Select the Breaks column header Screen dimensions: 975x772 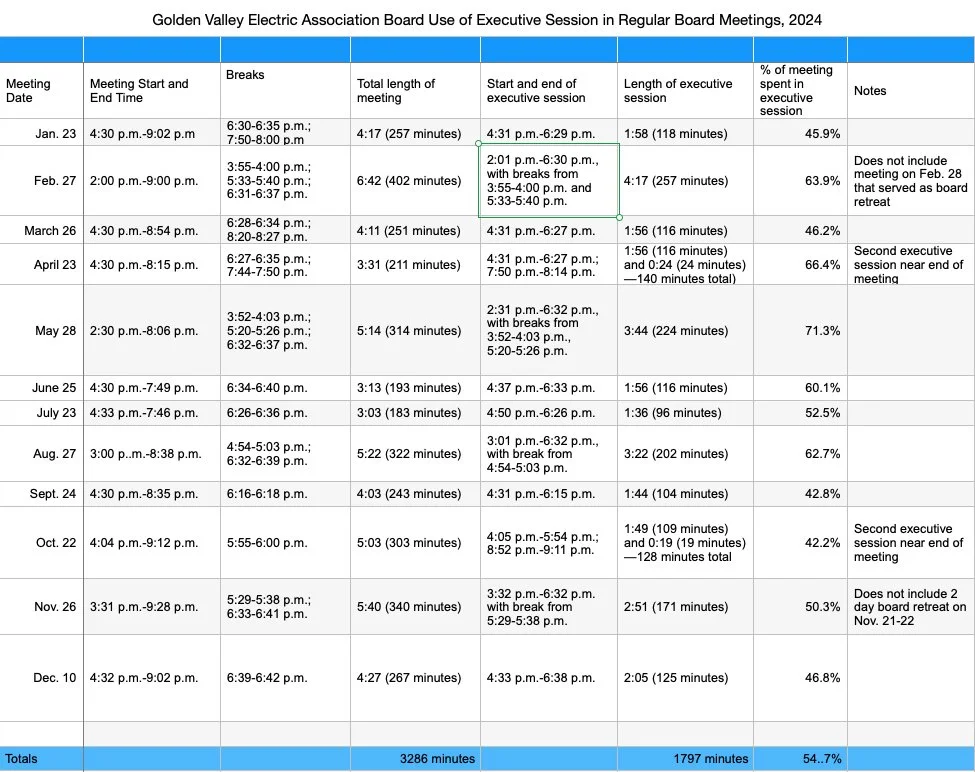(285, 91)
